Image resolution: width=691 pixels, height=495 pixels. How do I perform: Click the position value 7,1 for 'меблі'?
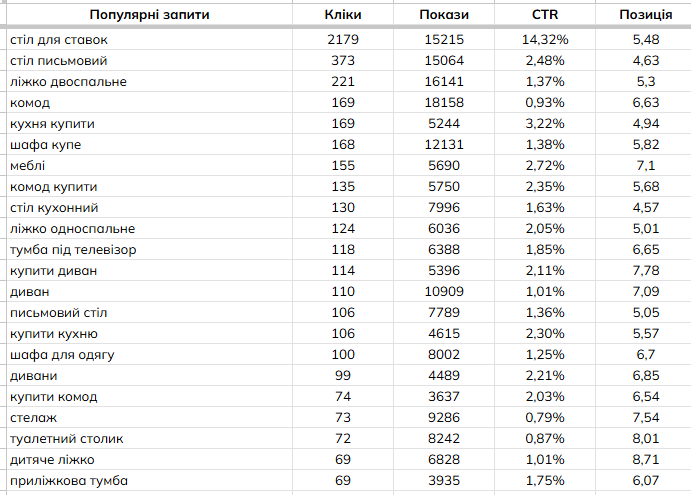[645, 165]
